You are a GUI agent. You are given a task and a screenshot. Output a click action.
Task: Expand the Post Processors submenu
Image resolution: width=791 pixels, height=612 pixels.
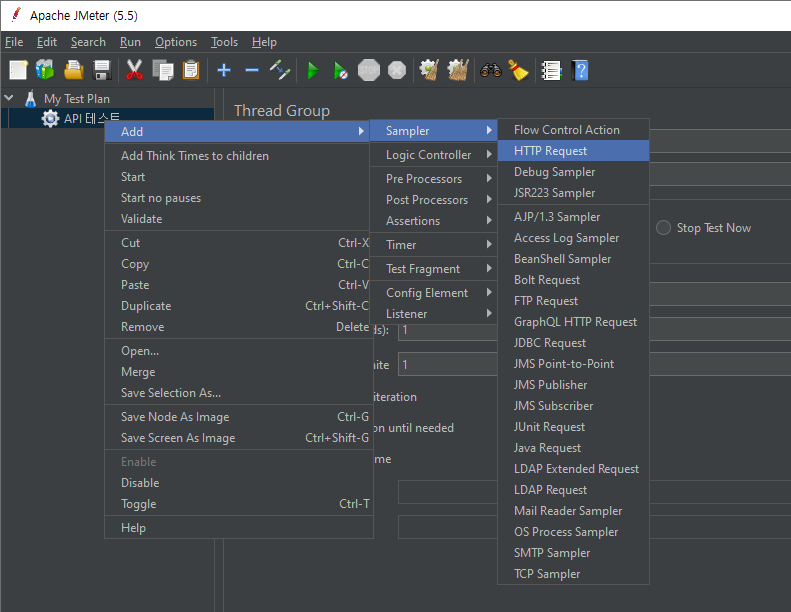tap(433, 200)
